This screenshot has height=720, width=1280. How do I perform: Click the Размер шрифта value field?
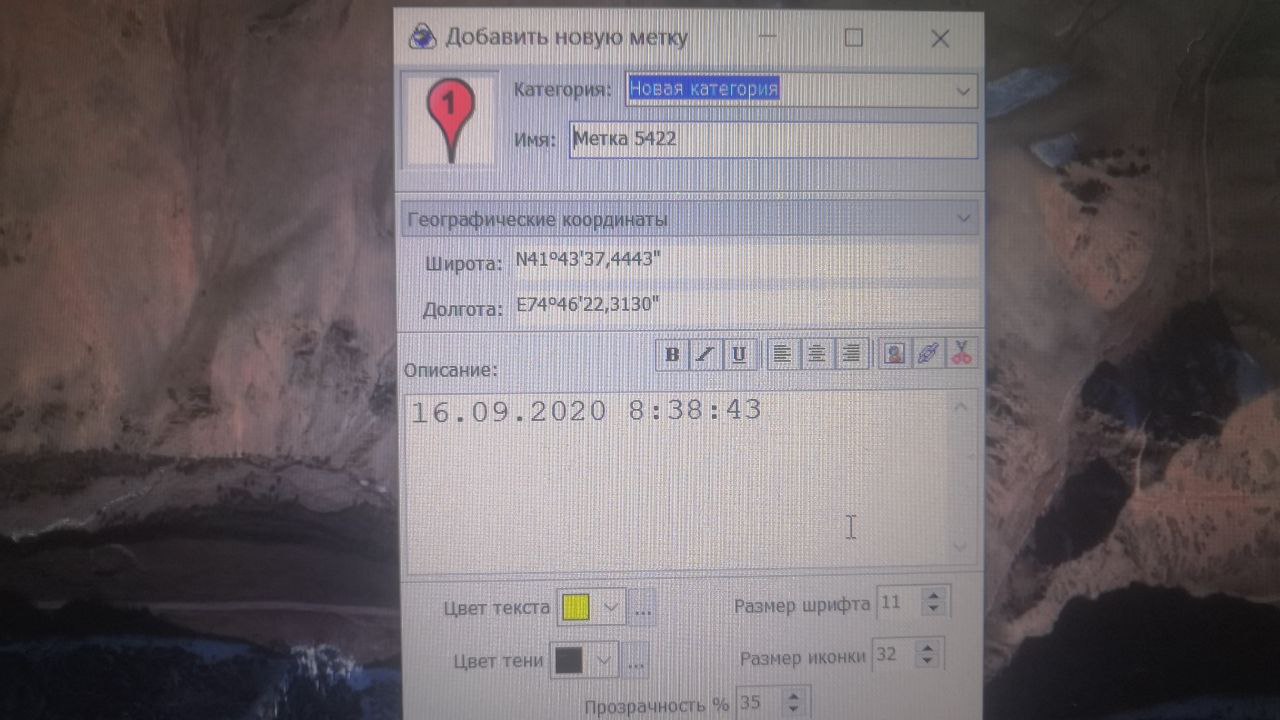click(898, 603)
